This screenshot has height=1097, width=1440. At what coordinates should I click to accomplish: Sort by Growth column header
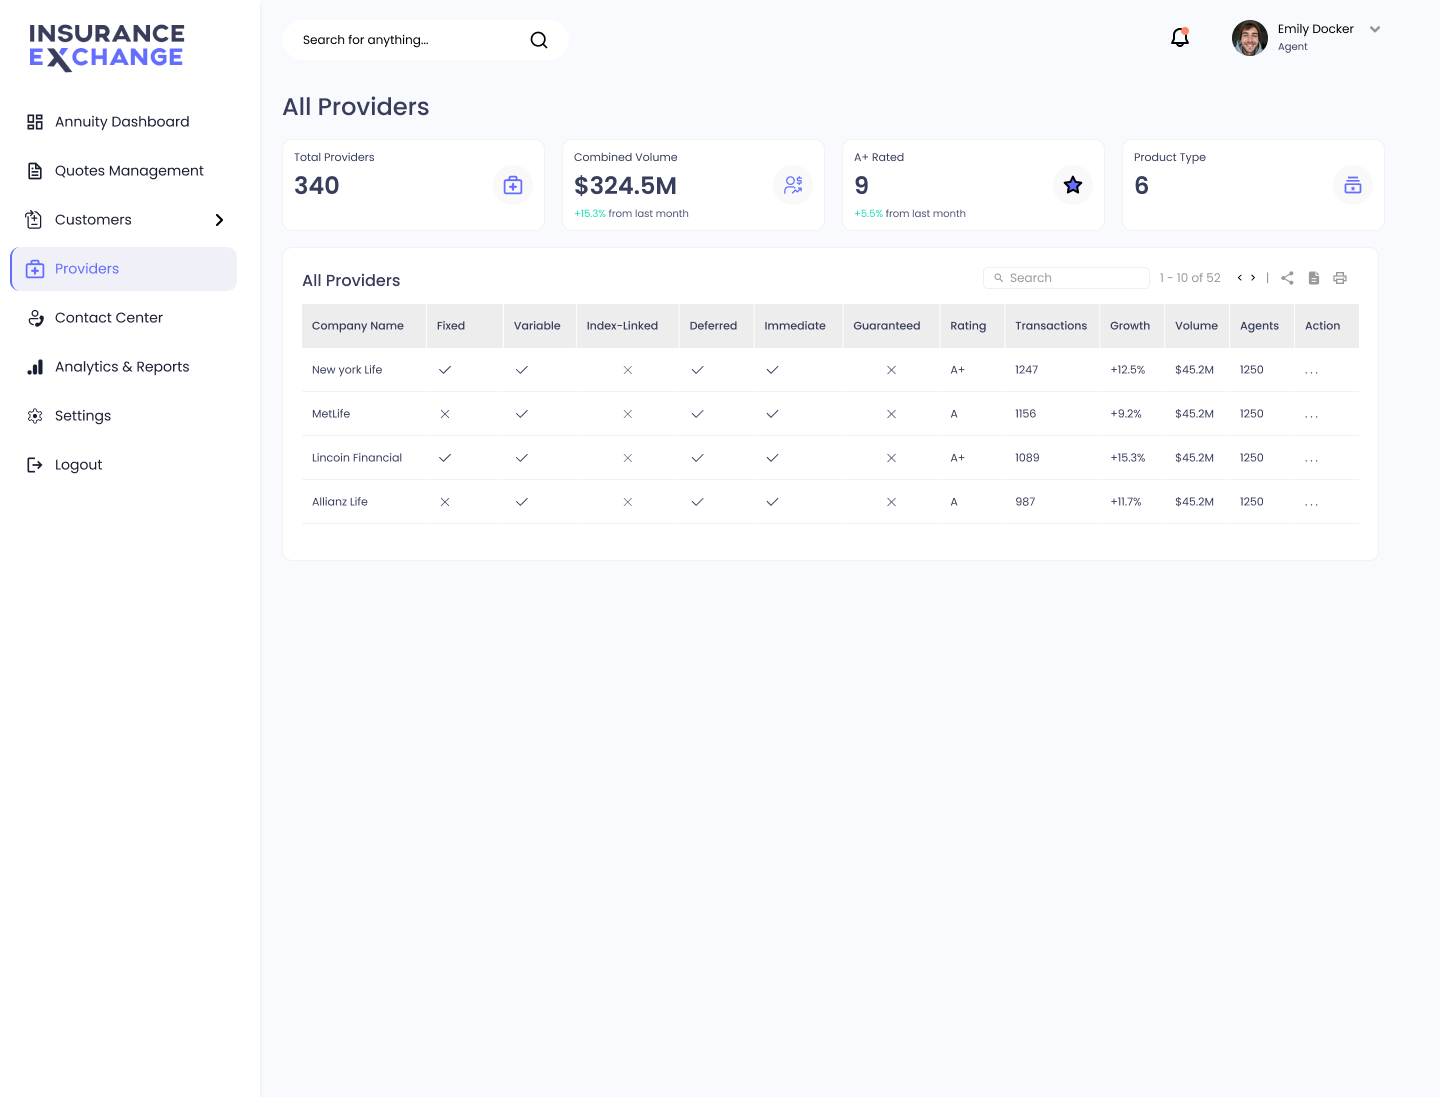tap(1130, 326)
